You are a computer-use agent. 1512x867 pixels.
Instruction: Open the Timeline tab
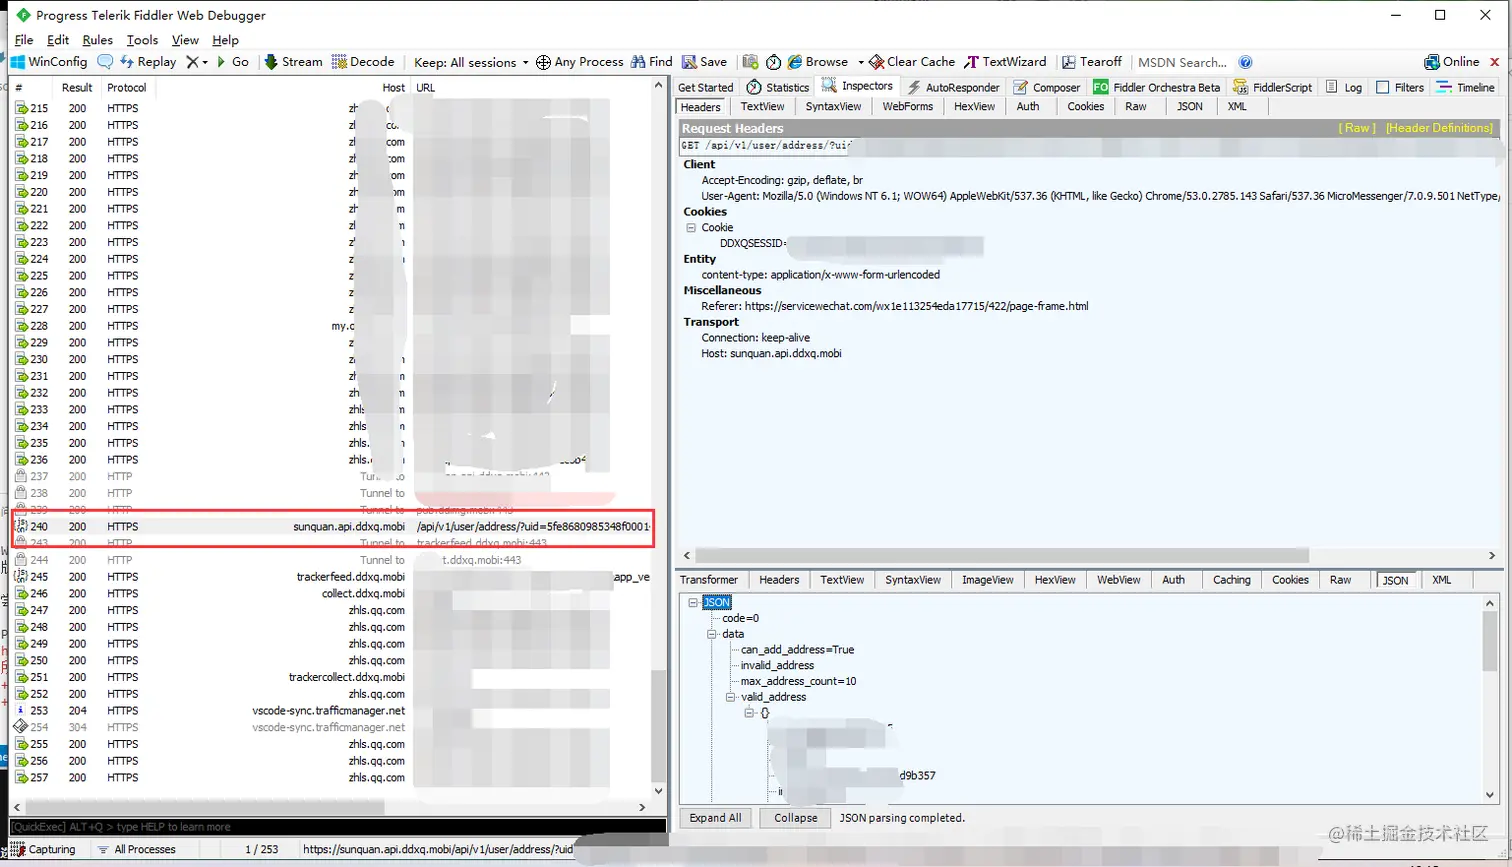pyautogui.click(x=1465, y=87)
